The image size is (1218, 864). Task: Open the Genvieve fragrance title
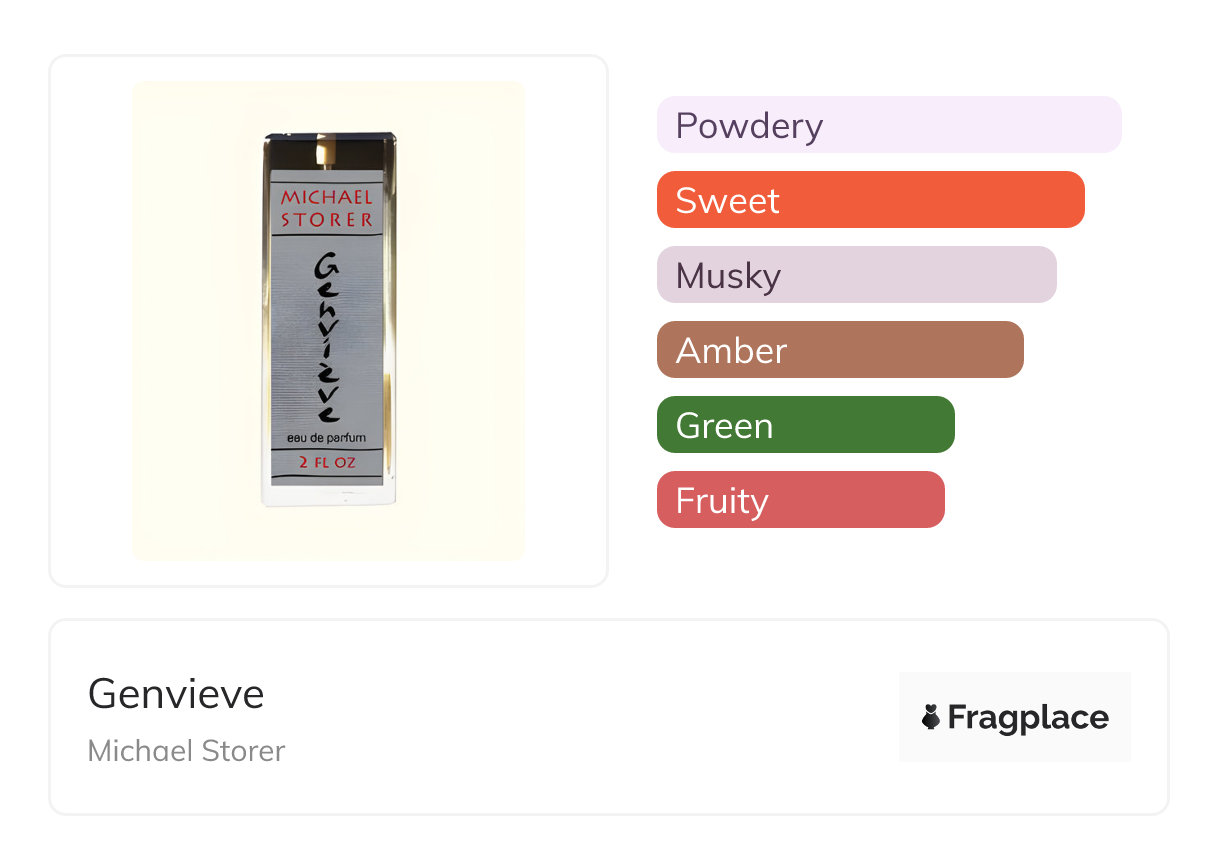coord(176,693)
